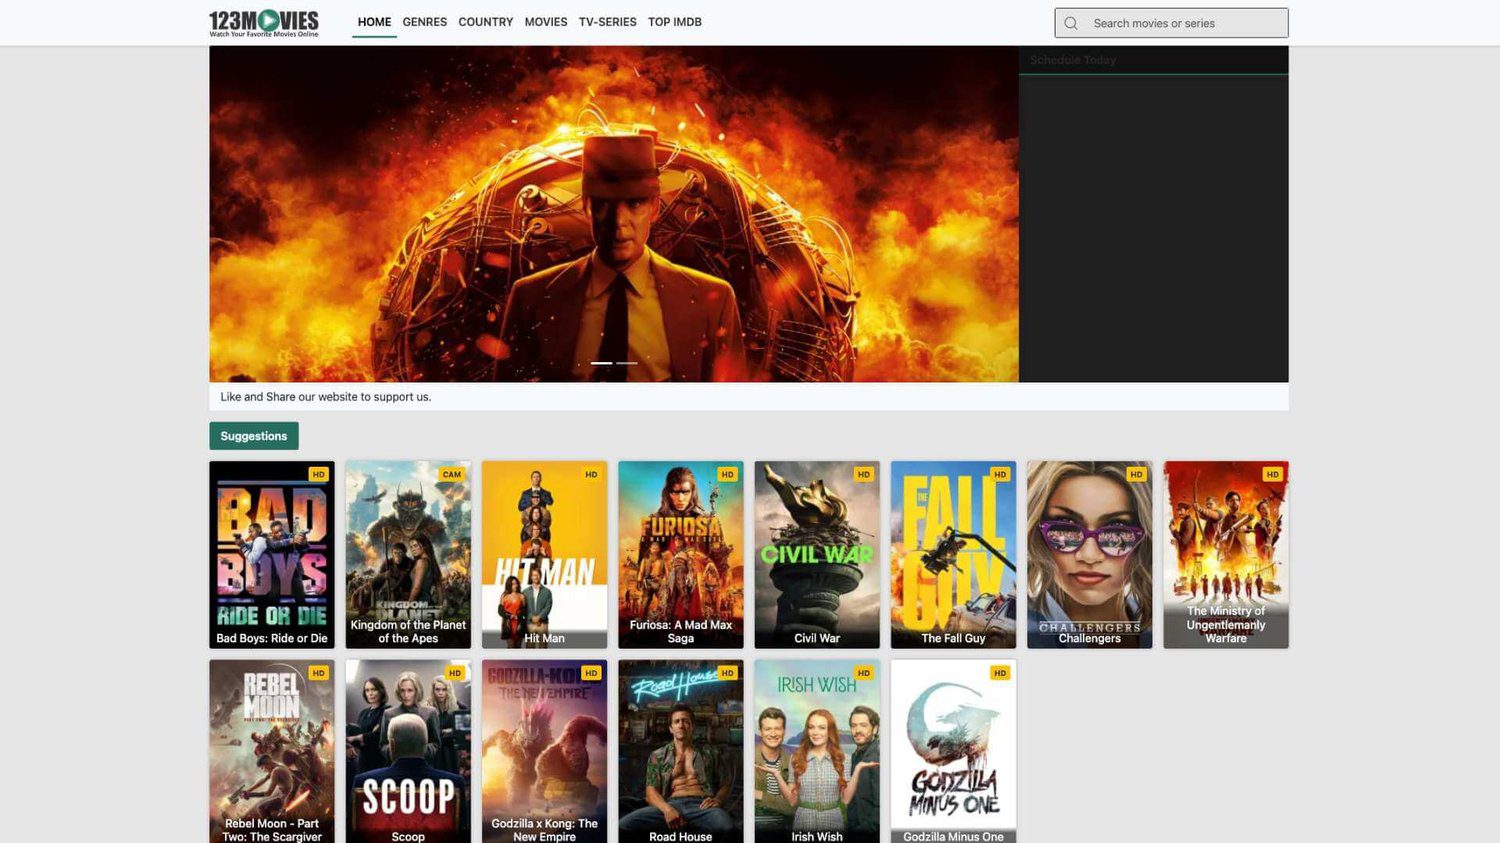Image resolution: width=1500 pixels, height=843 pixels.
Task: Click the HD badge on Bad Boys poster
Action: point(319,475)
